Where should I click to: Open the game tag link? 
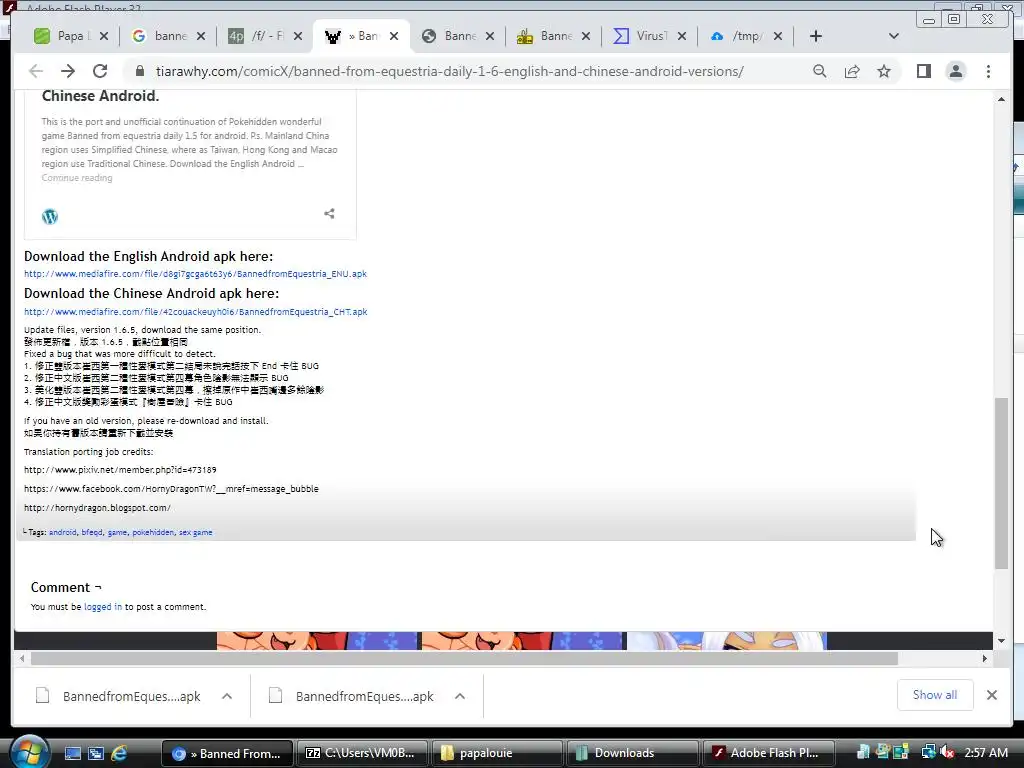click(x=118, y=532)
